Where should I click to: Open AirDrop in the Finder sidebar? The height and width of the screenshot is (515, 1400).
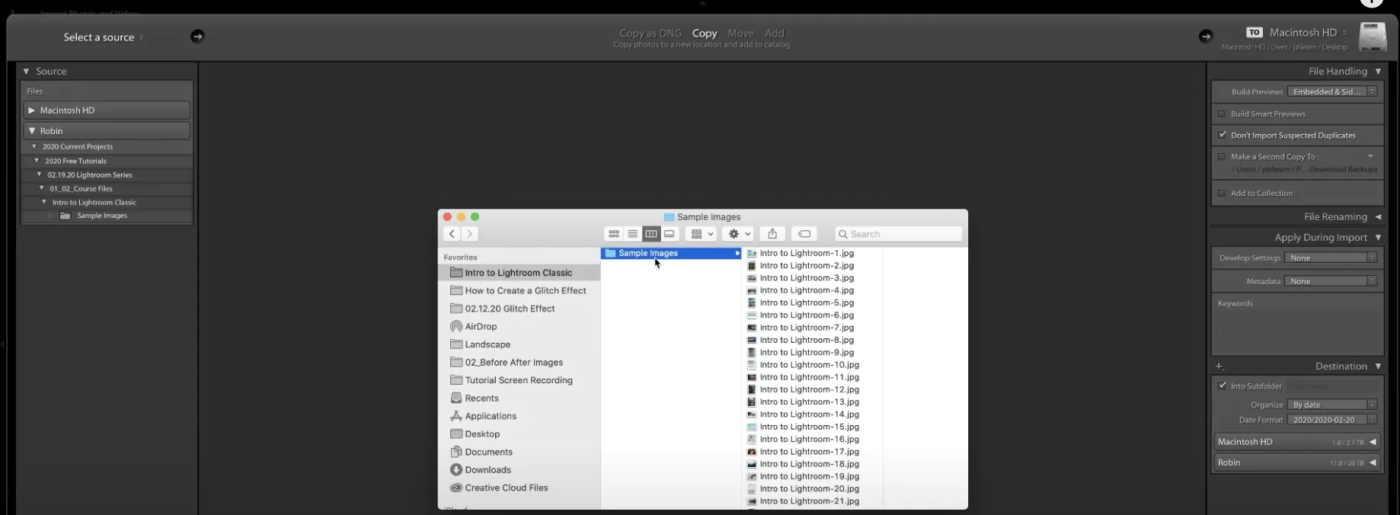click(480, 327)
